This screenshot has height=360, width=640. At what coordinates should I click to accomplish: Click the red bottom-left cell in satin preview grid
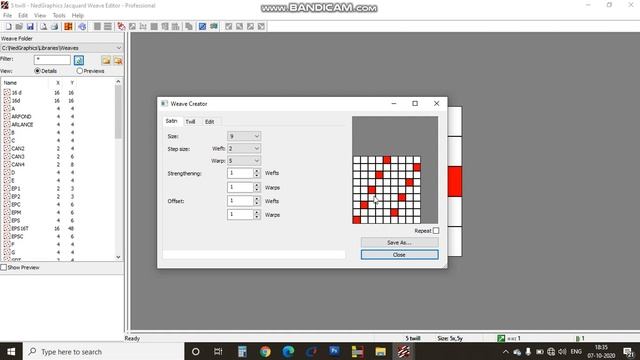357,220
